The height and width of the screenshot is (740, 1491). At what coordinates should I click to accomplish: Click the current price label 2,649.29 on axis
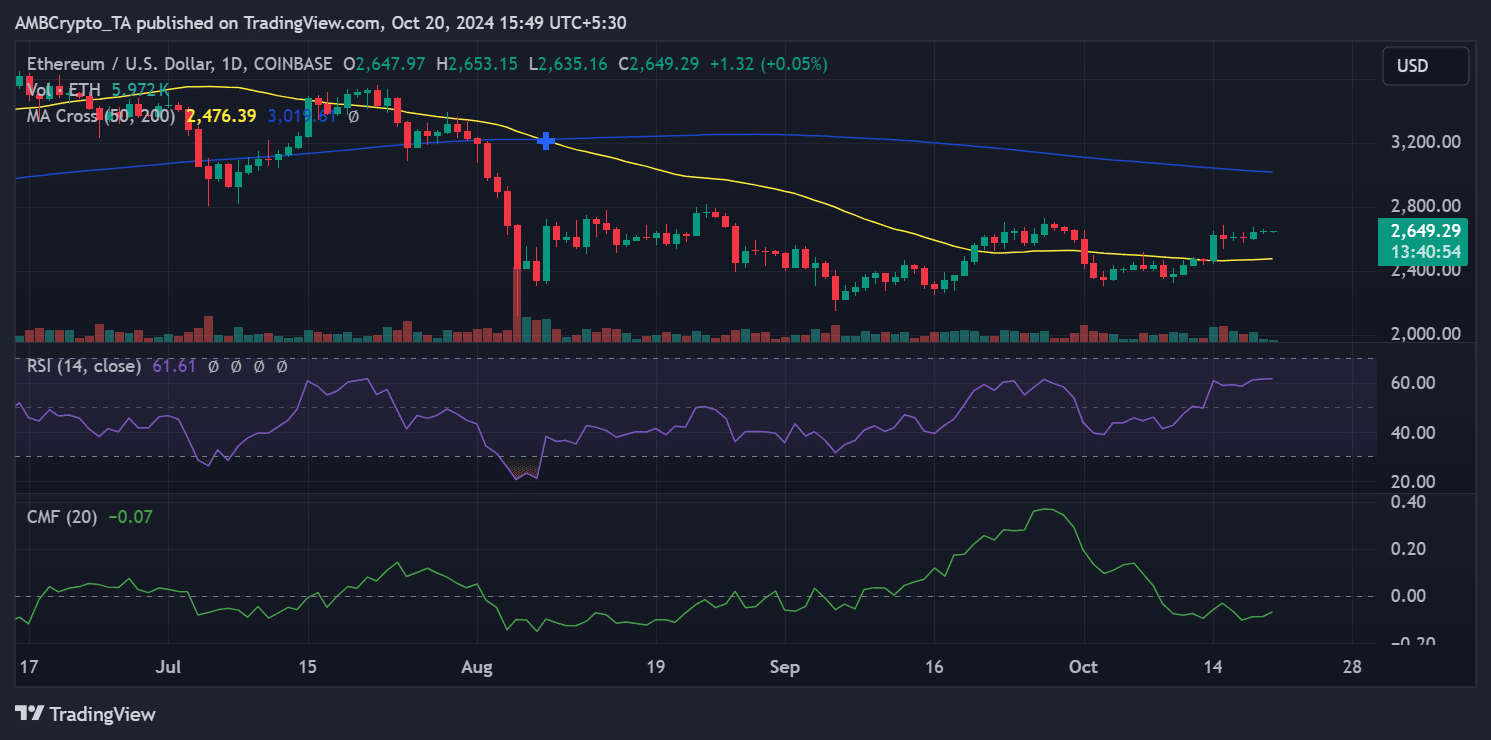point(1423,231)
